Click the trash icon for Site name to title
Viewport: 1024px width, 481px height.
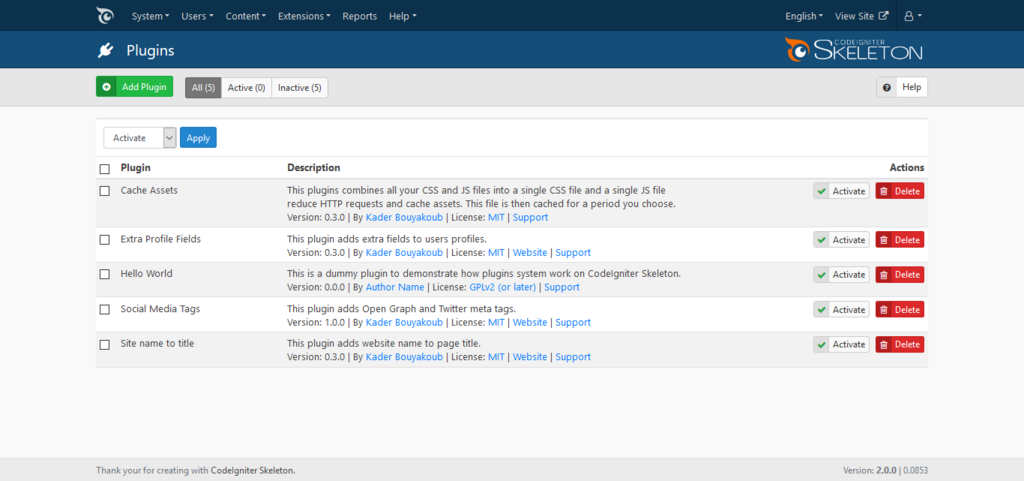884,345
